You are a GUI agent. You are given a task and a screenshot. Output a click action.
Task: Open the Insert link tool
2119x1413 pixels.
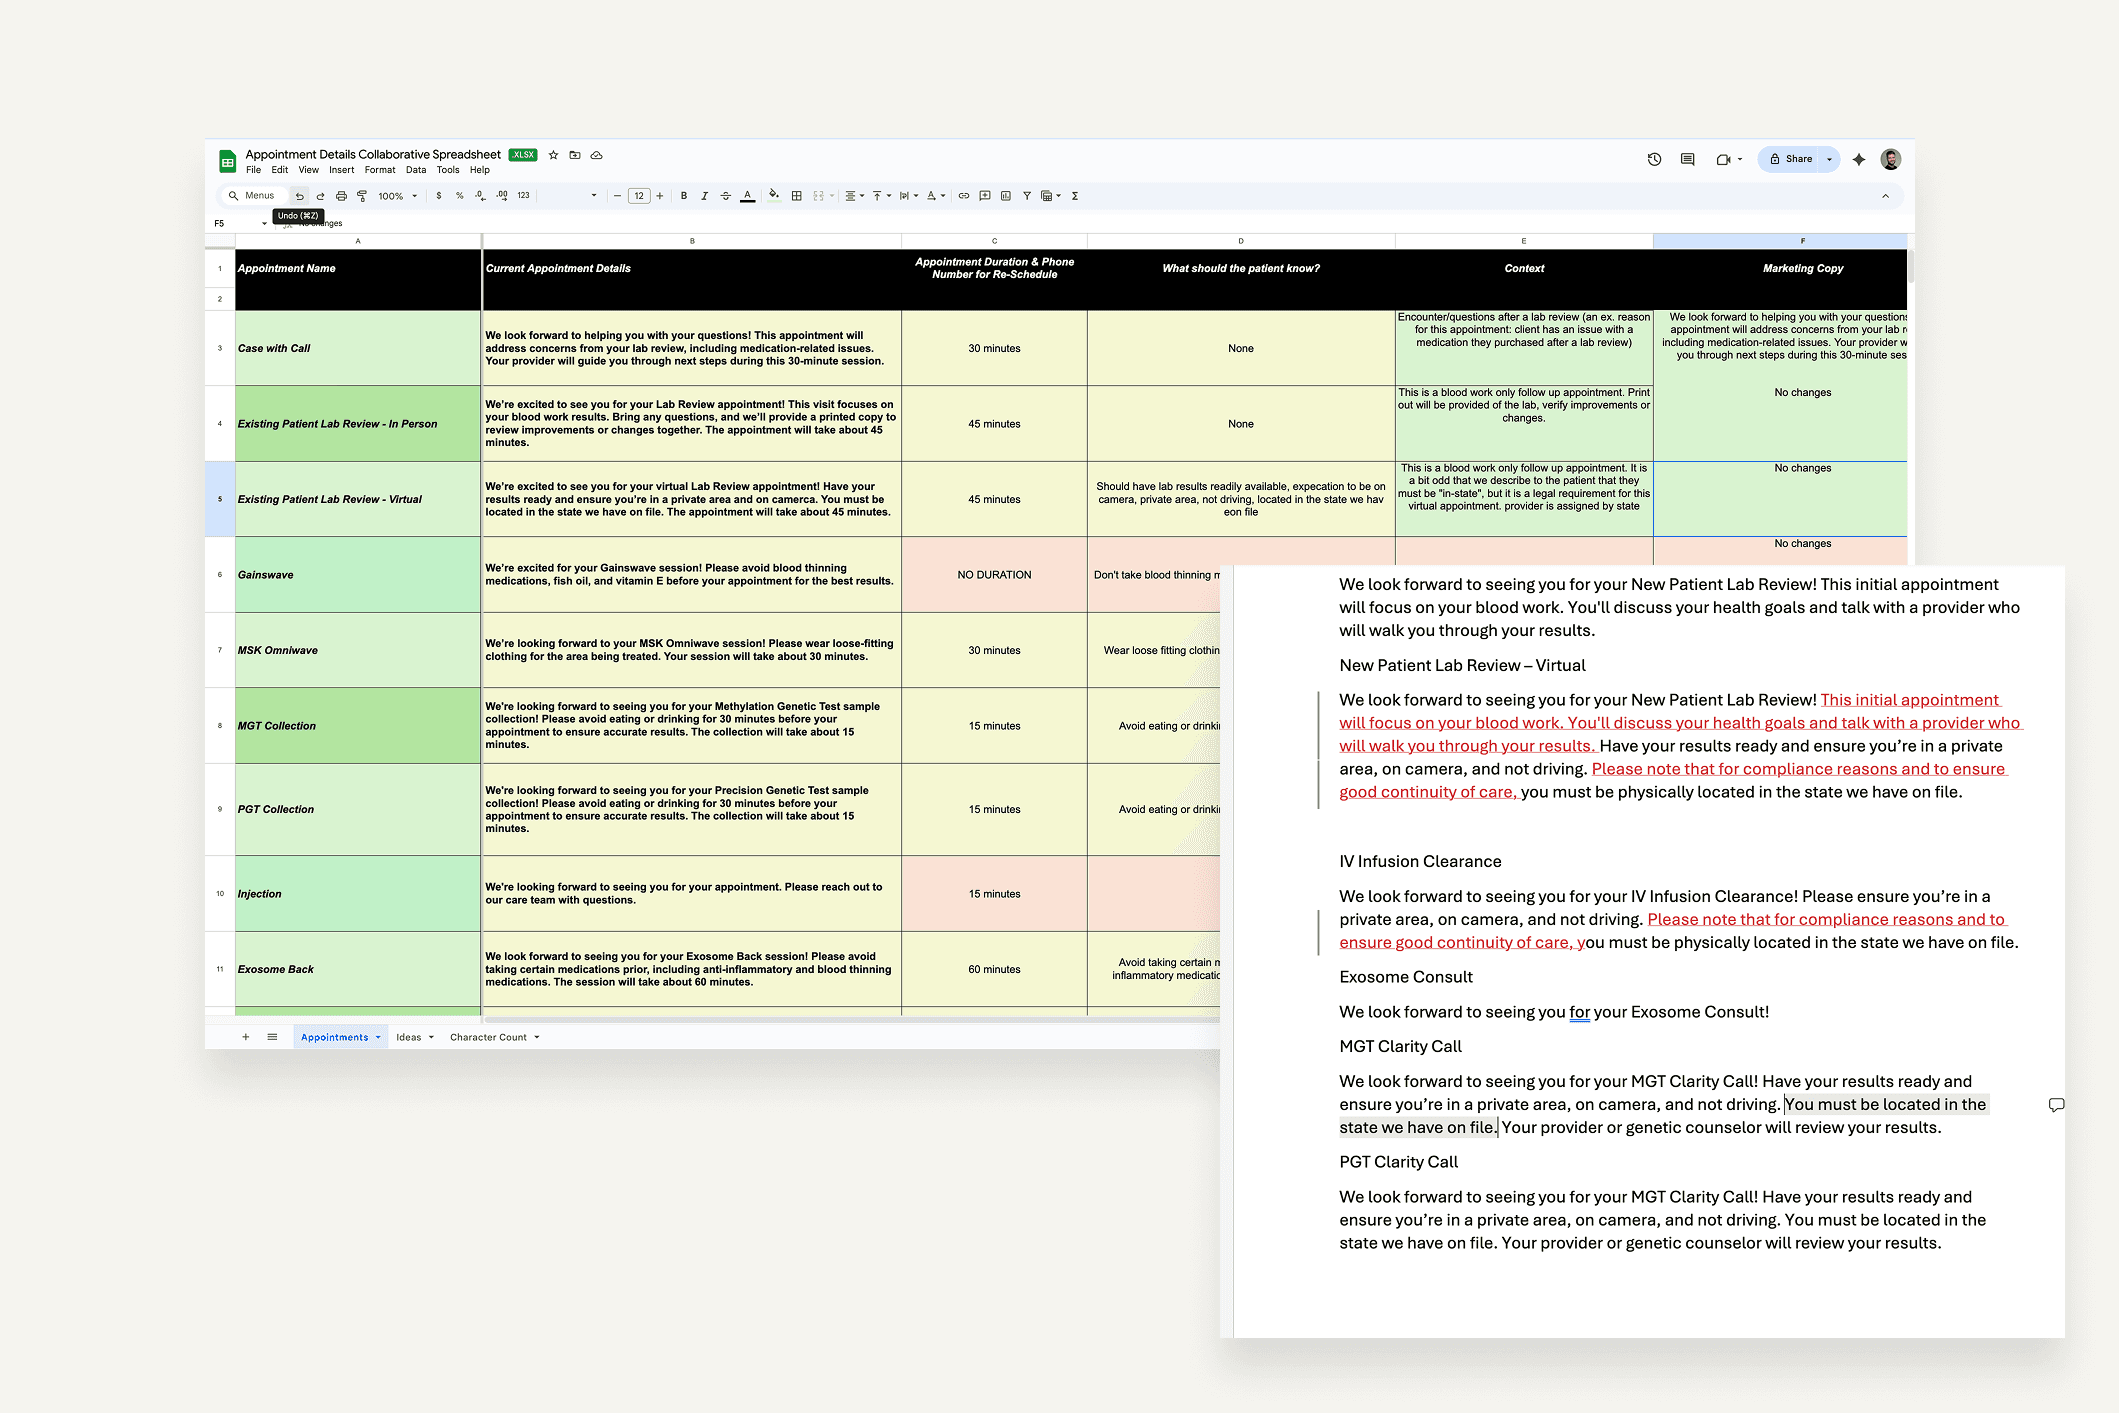964,196
